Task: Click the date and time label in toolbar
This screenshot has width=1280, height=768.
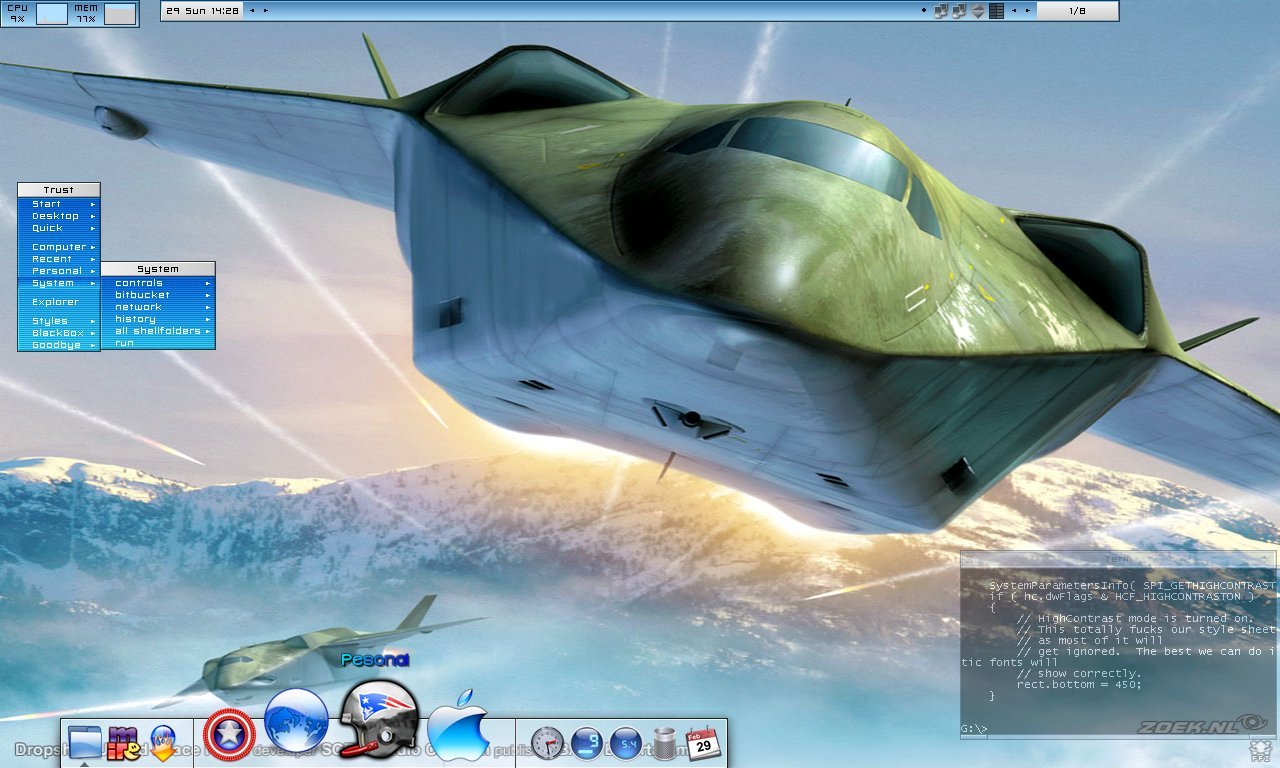Action: (203, 11)
